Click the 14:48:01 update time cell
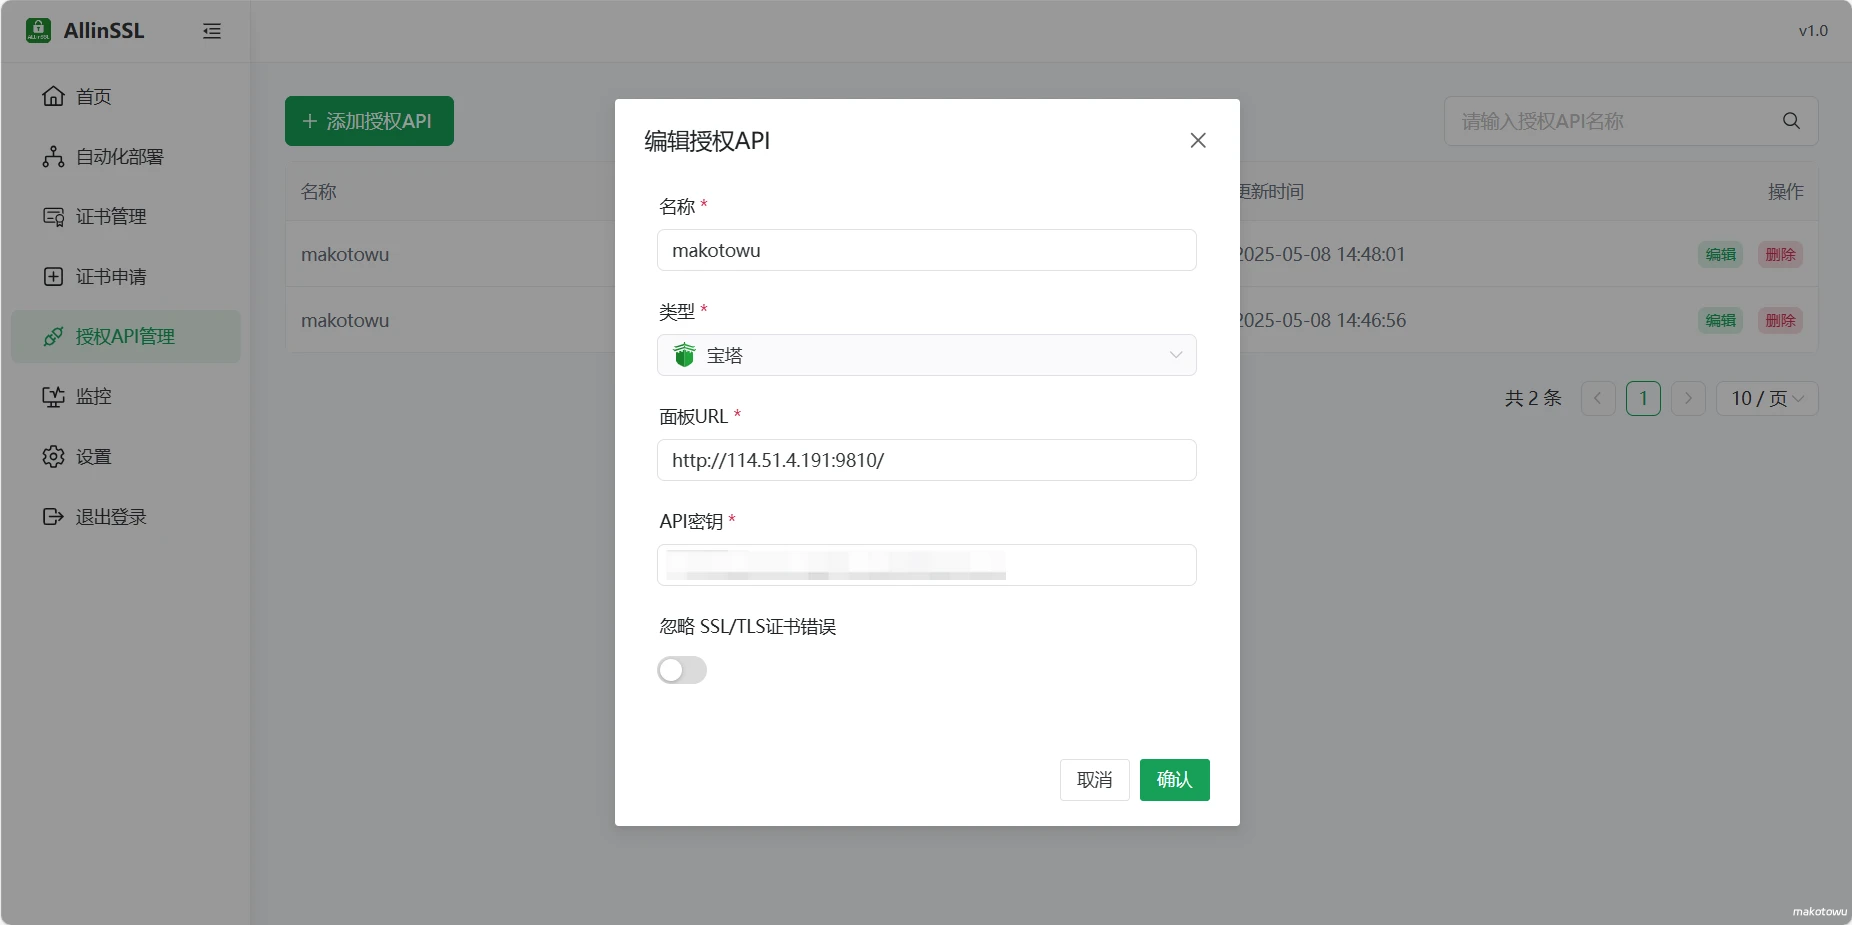The width and height of the screenshot is (1852, 925). pos(1322,254)
